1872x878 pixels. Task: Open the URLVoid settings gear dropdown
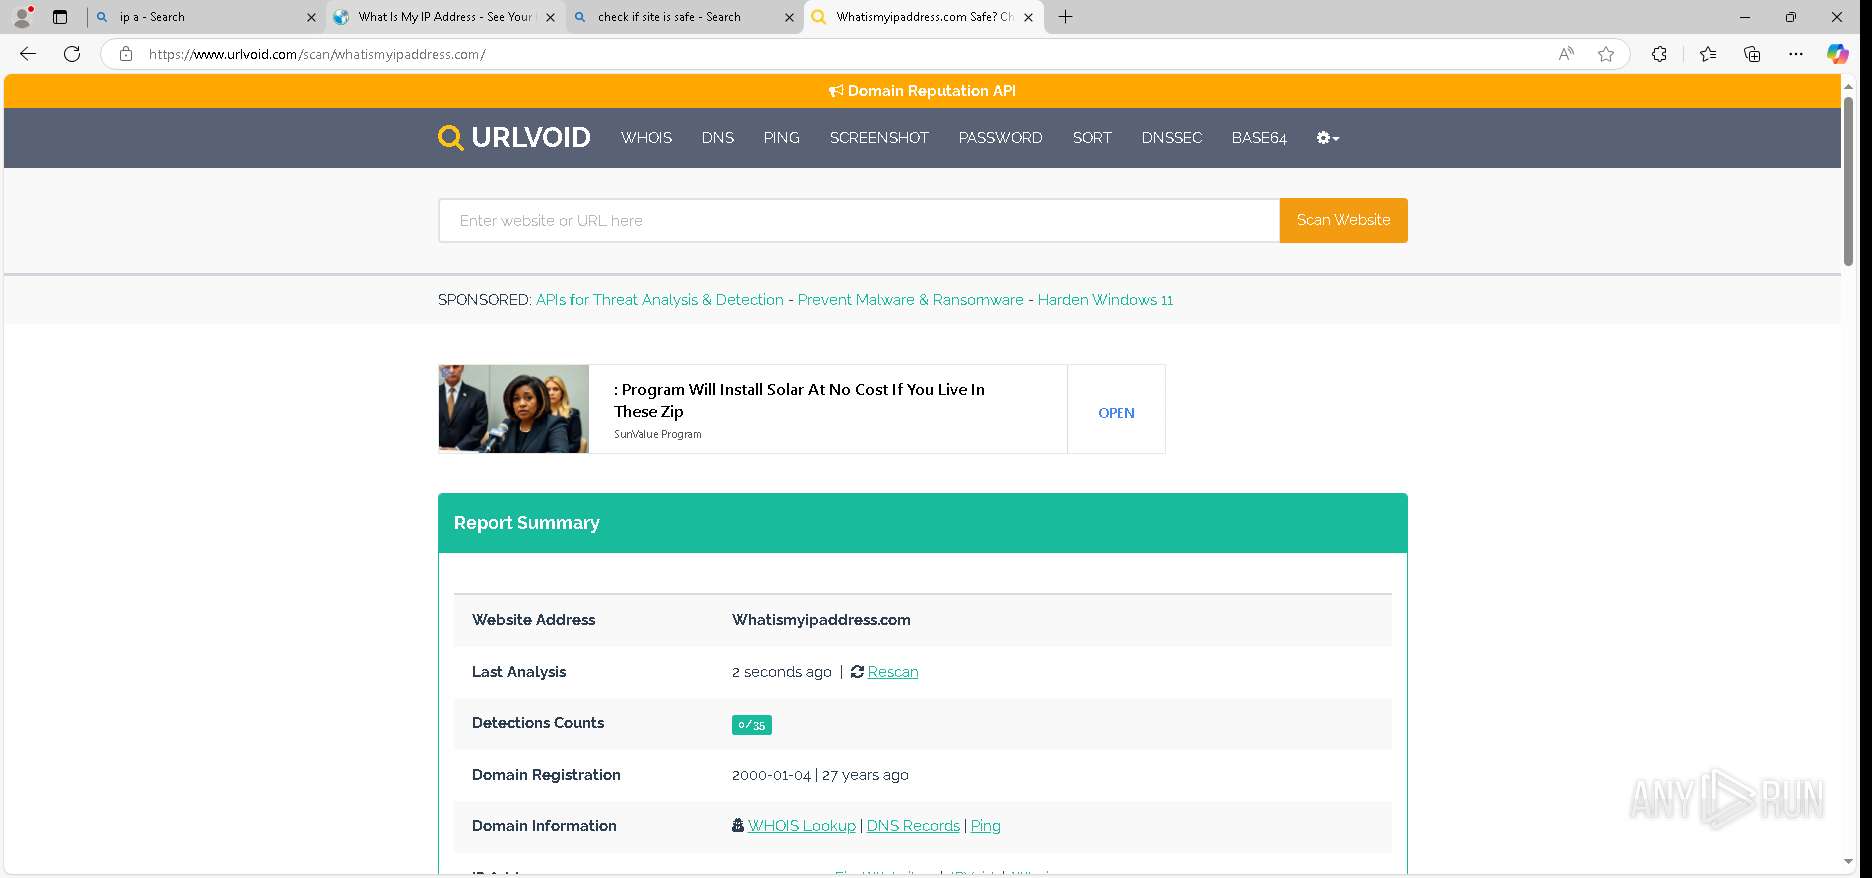[x=1327, y=138]
